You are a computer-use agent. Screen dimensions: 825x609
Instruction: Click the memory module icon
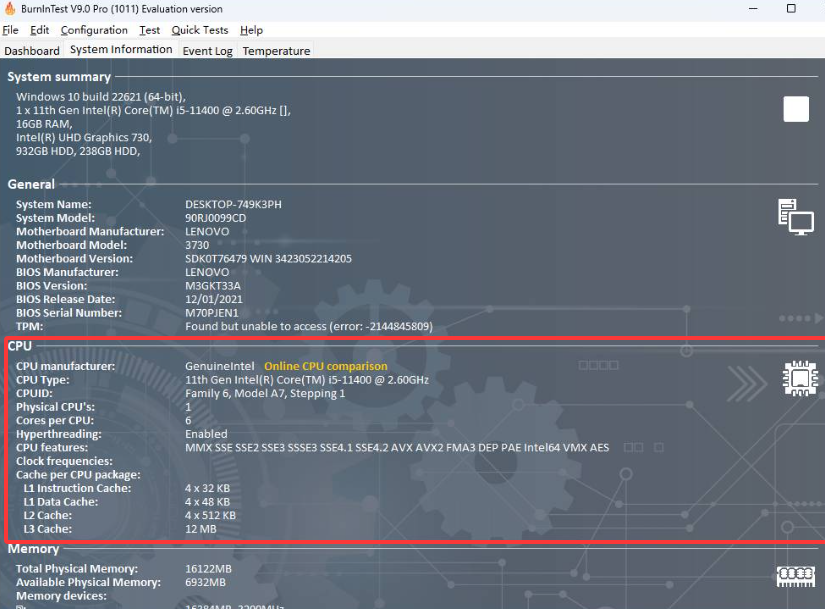[796, 576]
